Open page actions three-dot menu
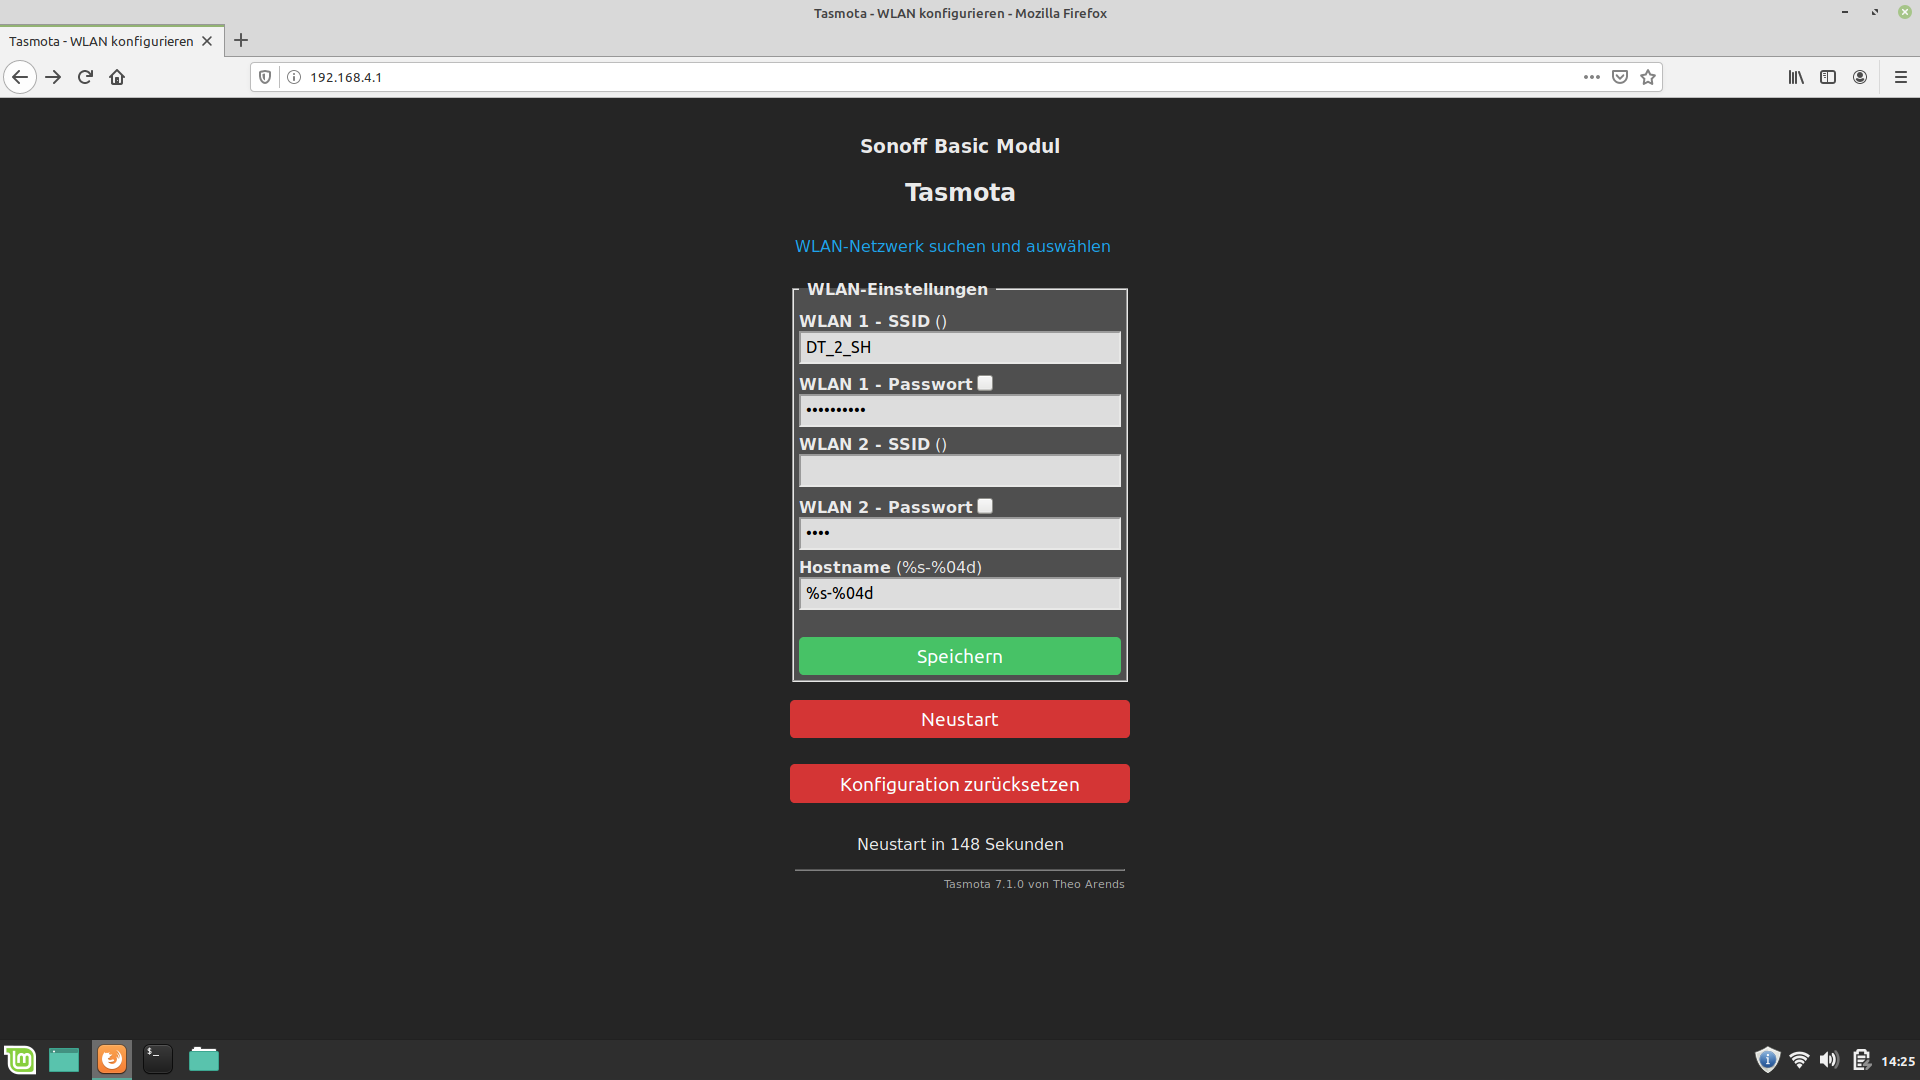1920x1080 pixels. [x=1592, y=77]
